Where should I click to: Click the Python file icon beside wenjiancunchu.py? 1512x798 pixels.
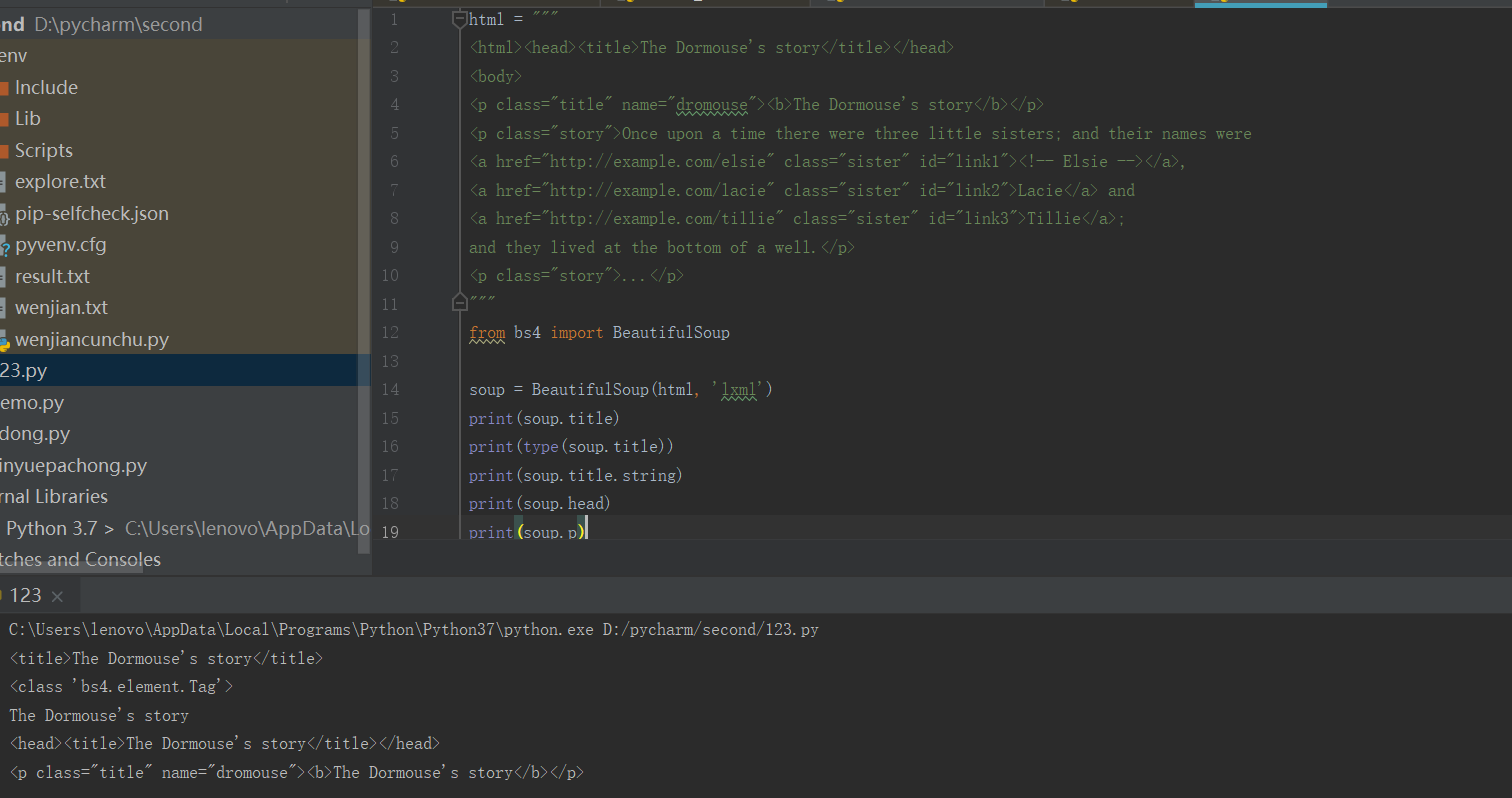(x=4, y=341)
